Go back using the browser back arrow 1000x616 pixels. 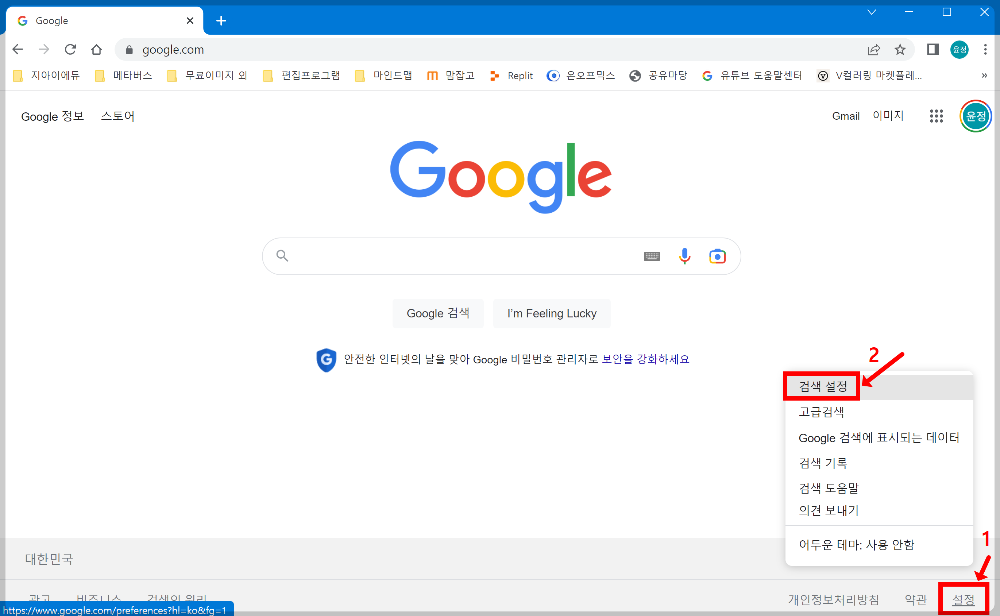(18, 50)
